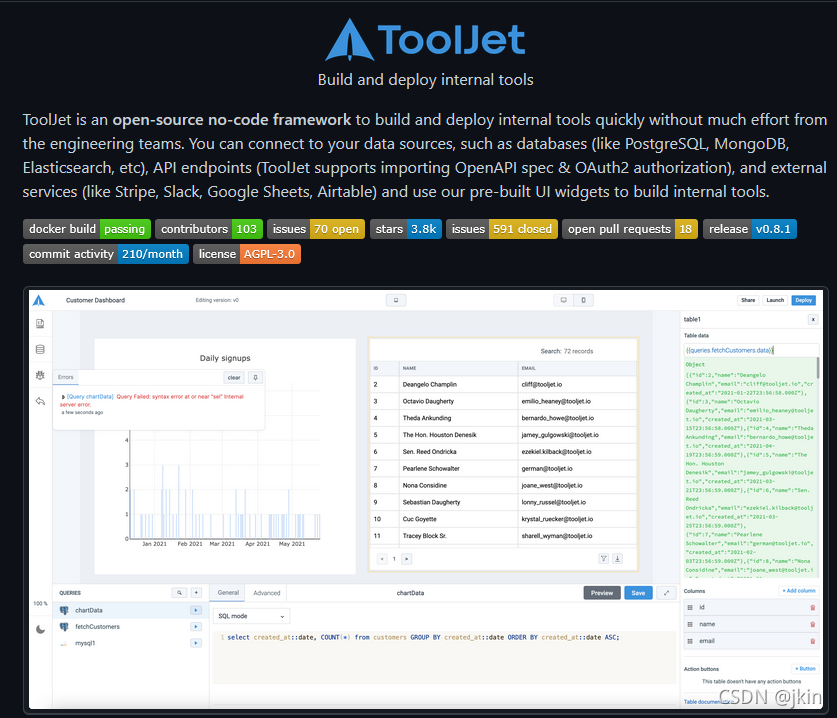
Task: Expand the Query chartData error entry
Action: pyautogui.click(x=63, y=397)
